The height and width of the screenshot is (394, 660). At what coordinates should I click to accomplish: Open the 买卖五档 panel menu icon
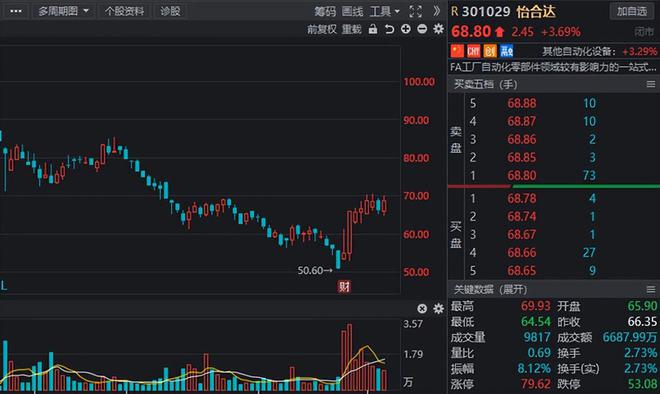651,84
